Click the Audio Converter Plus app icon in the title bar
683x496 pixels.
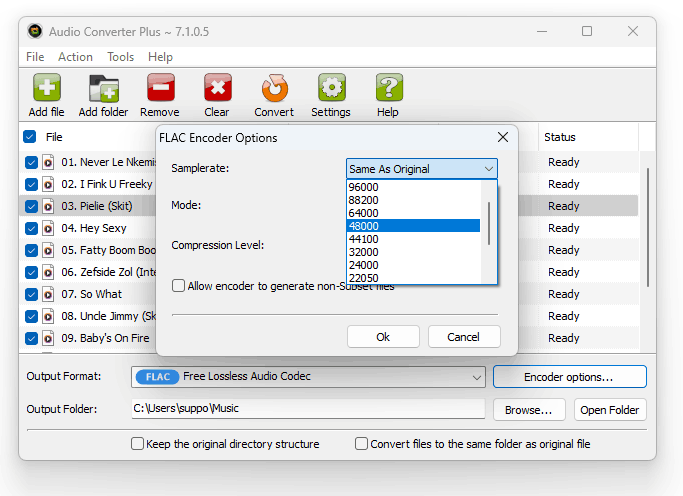pyautogui.click(x=35, y=31)
